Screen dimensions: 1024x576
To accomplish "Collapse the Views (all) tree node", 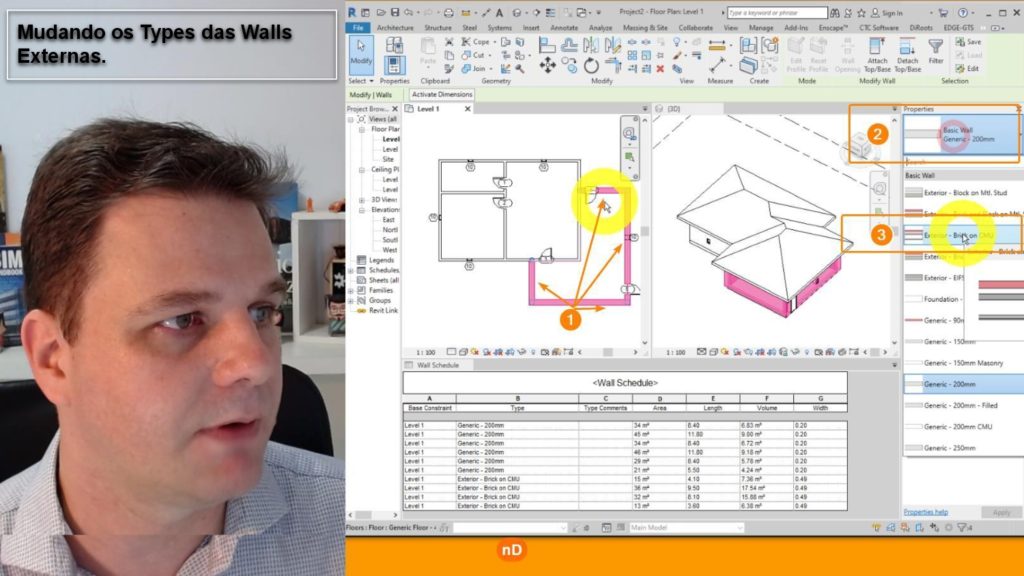I will tap(351, 119).
